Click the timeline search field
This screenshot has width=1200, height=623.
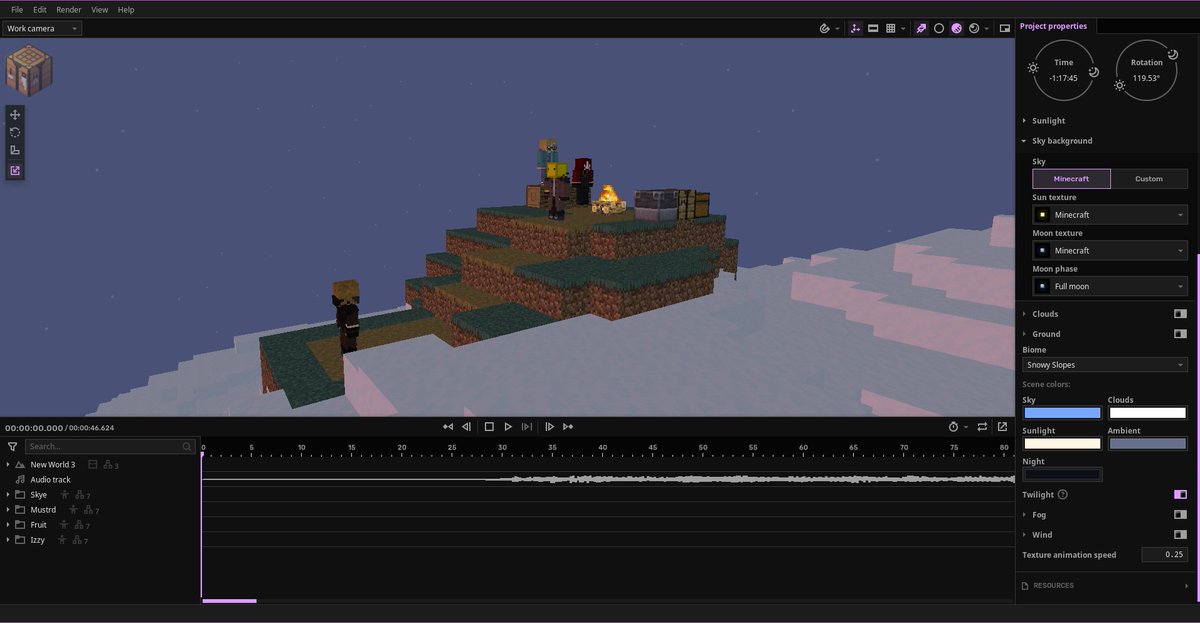[110, 447]
